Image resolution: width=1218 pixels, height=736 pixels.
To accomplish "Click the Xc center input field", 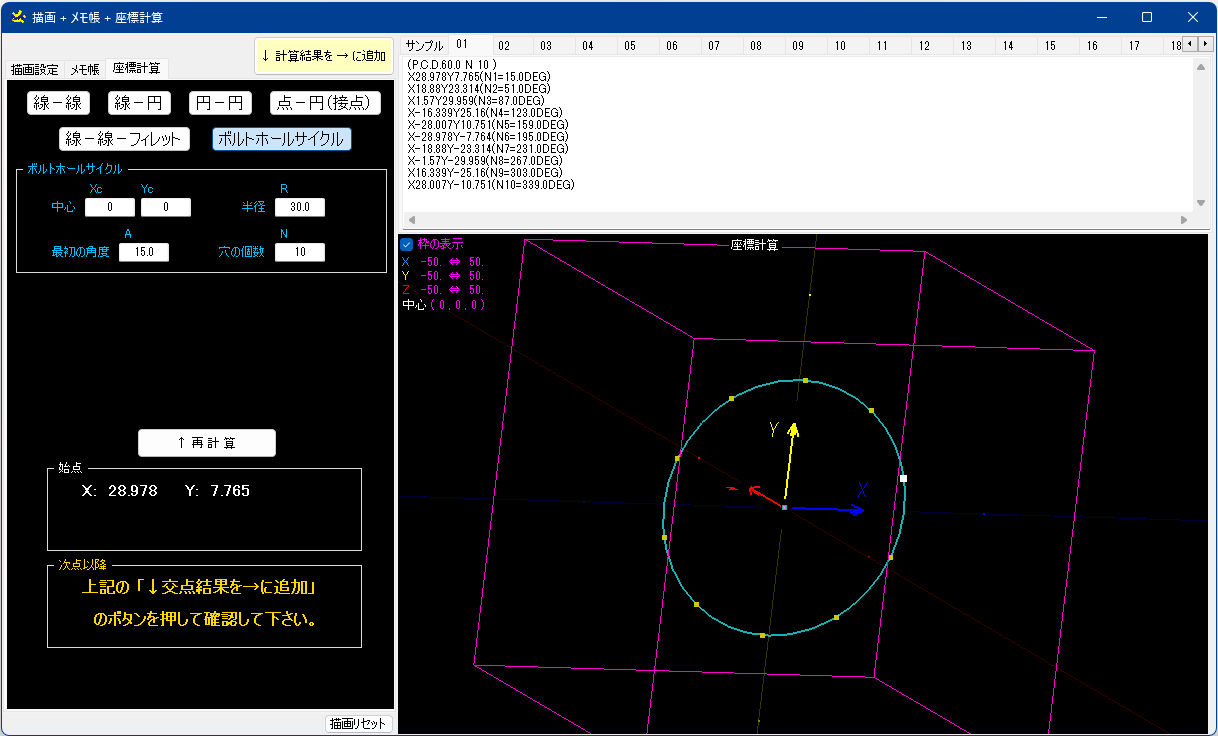I will (x=109, y=207).
